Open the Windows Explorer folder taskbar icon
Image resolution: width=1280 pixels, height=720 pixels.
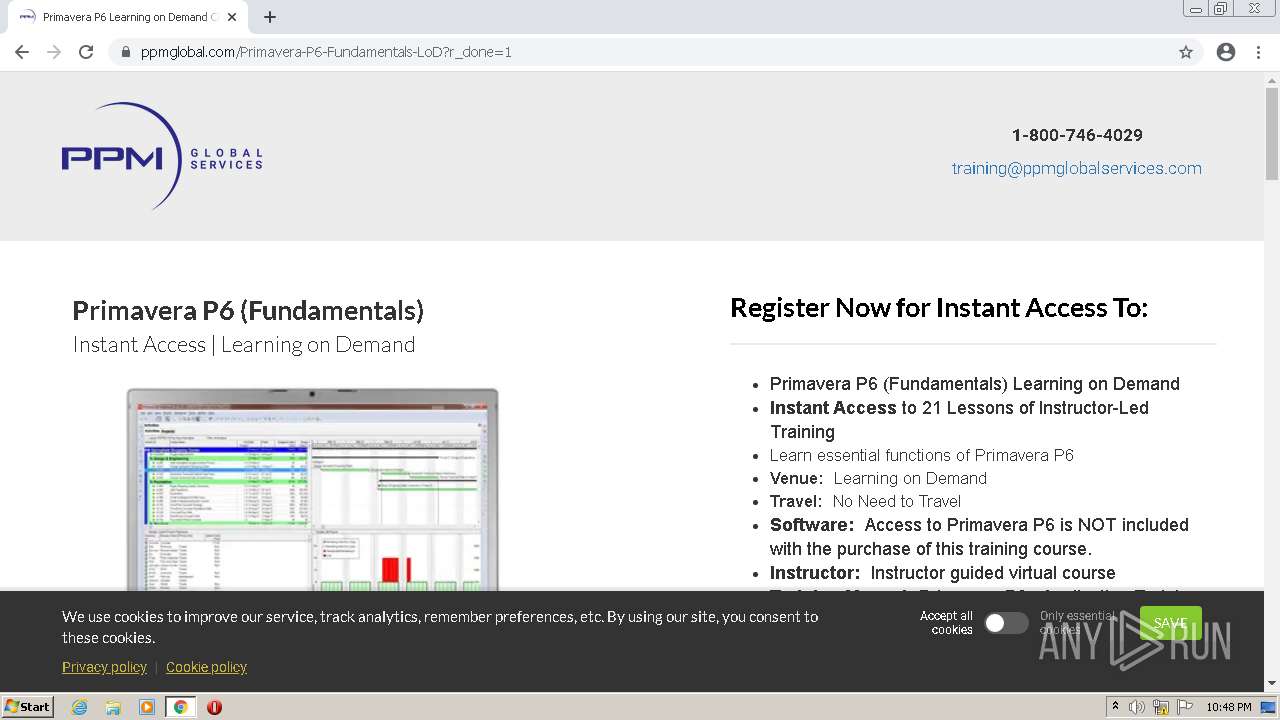[x=113, y=707]
